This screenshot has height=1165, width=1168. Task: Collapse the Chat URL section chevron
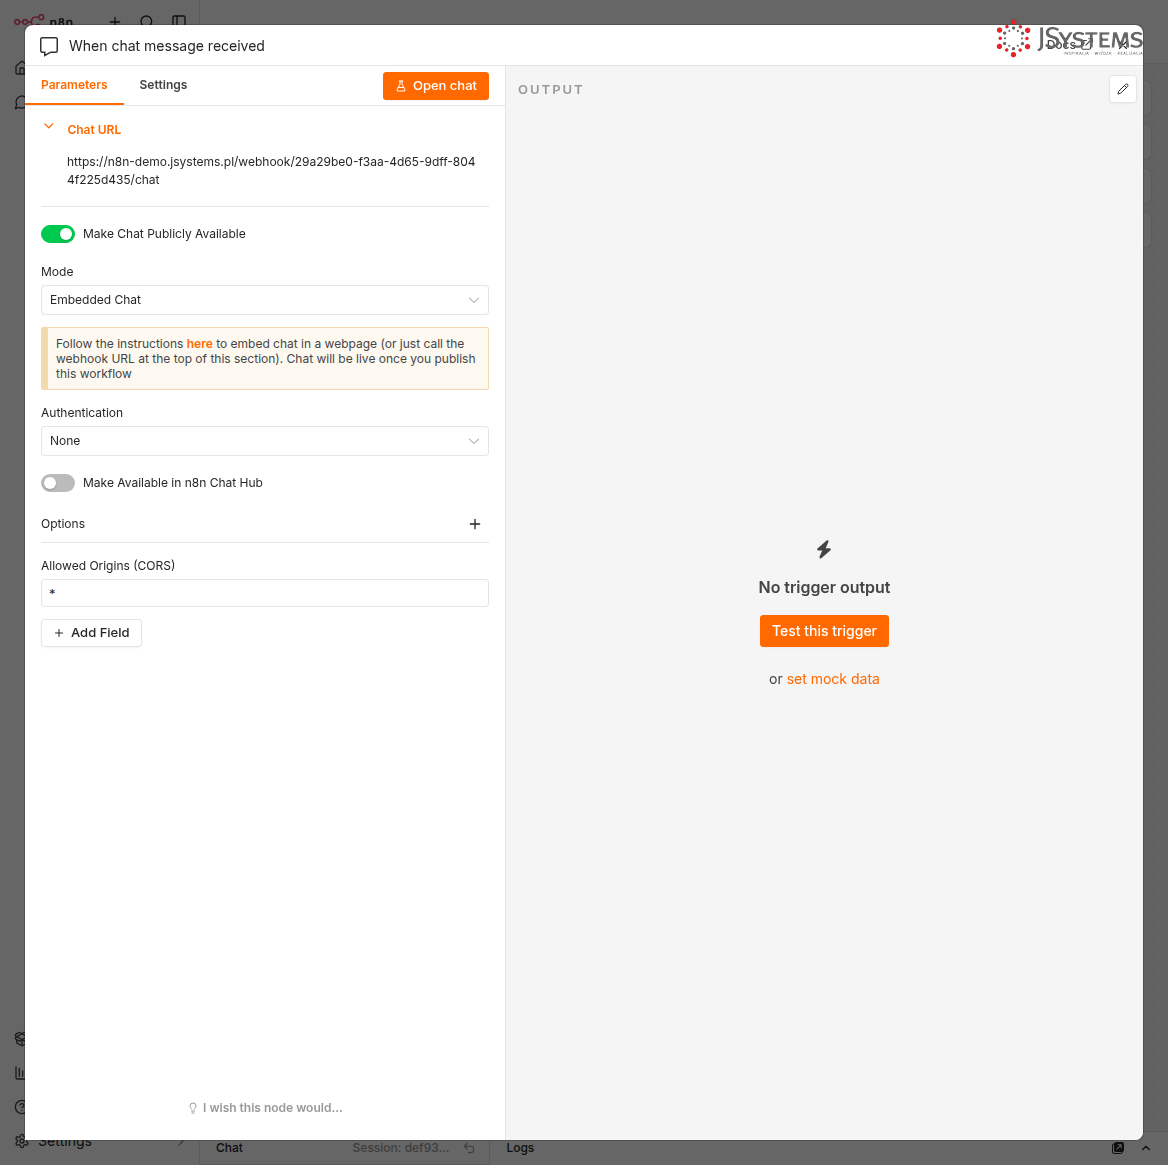click(48, 127)
